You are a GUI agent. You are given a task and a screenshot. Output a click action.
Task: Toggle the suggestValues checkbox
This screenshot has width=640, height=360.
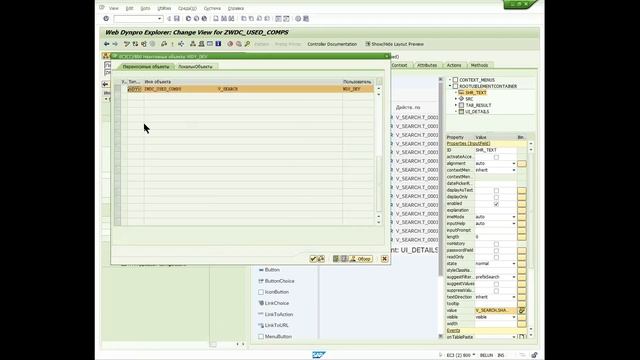click(x=496, y=284)
